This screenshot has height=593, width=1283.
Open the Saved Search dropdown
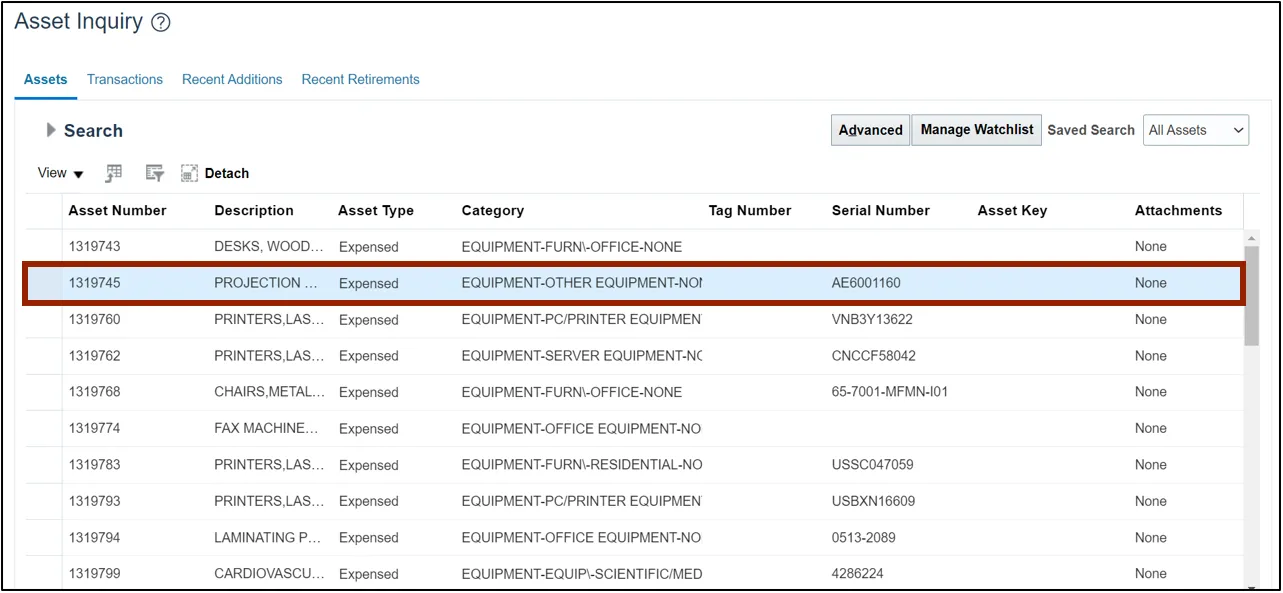1195,130
